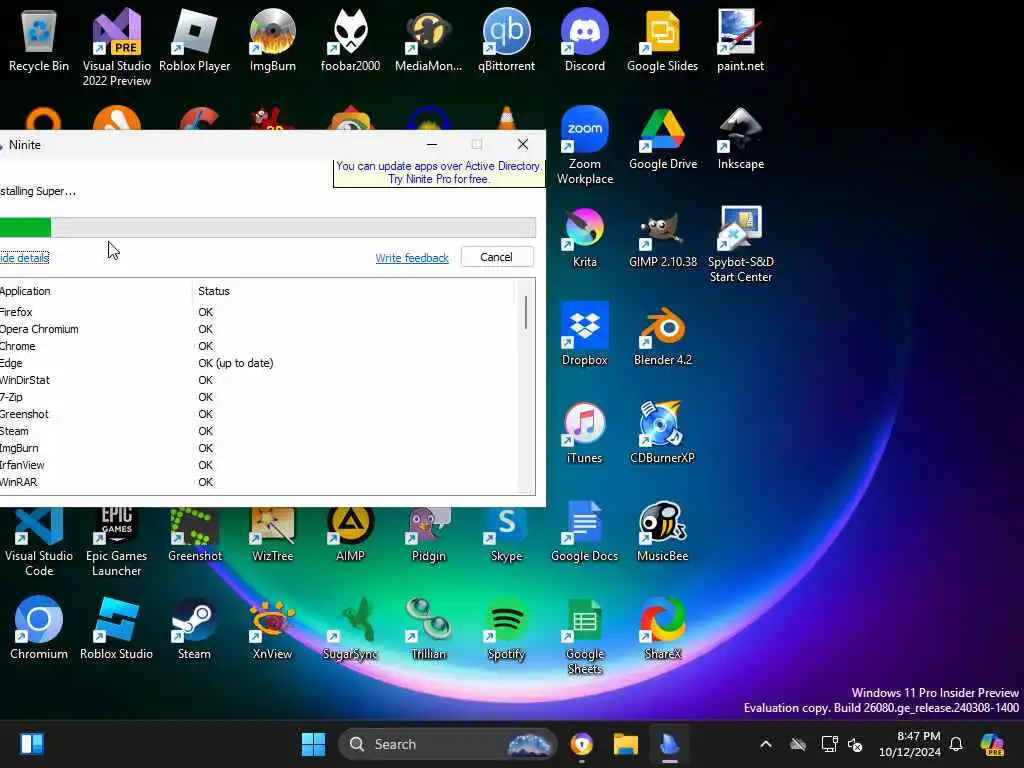Open AIMP desktop shortcut
Screen dimensions: 1024x768
point(351,534)
